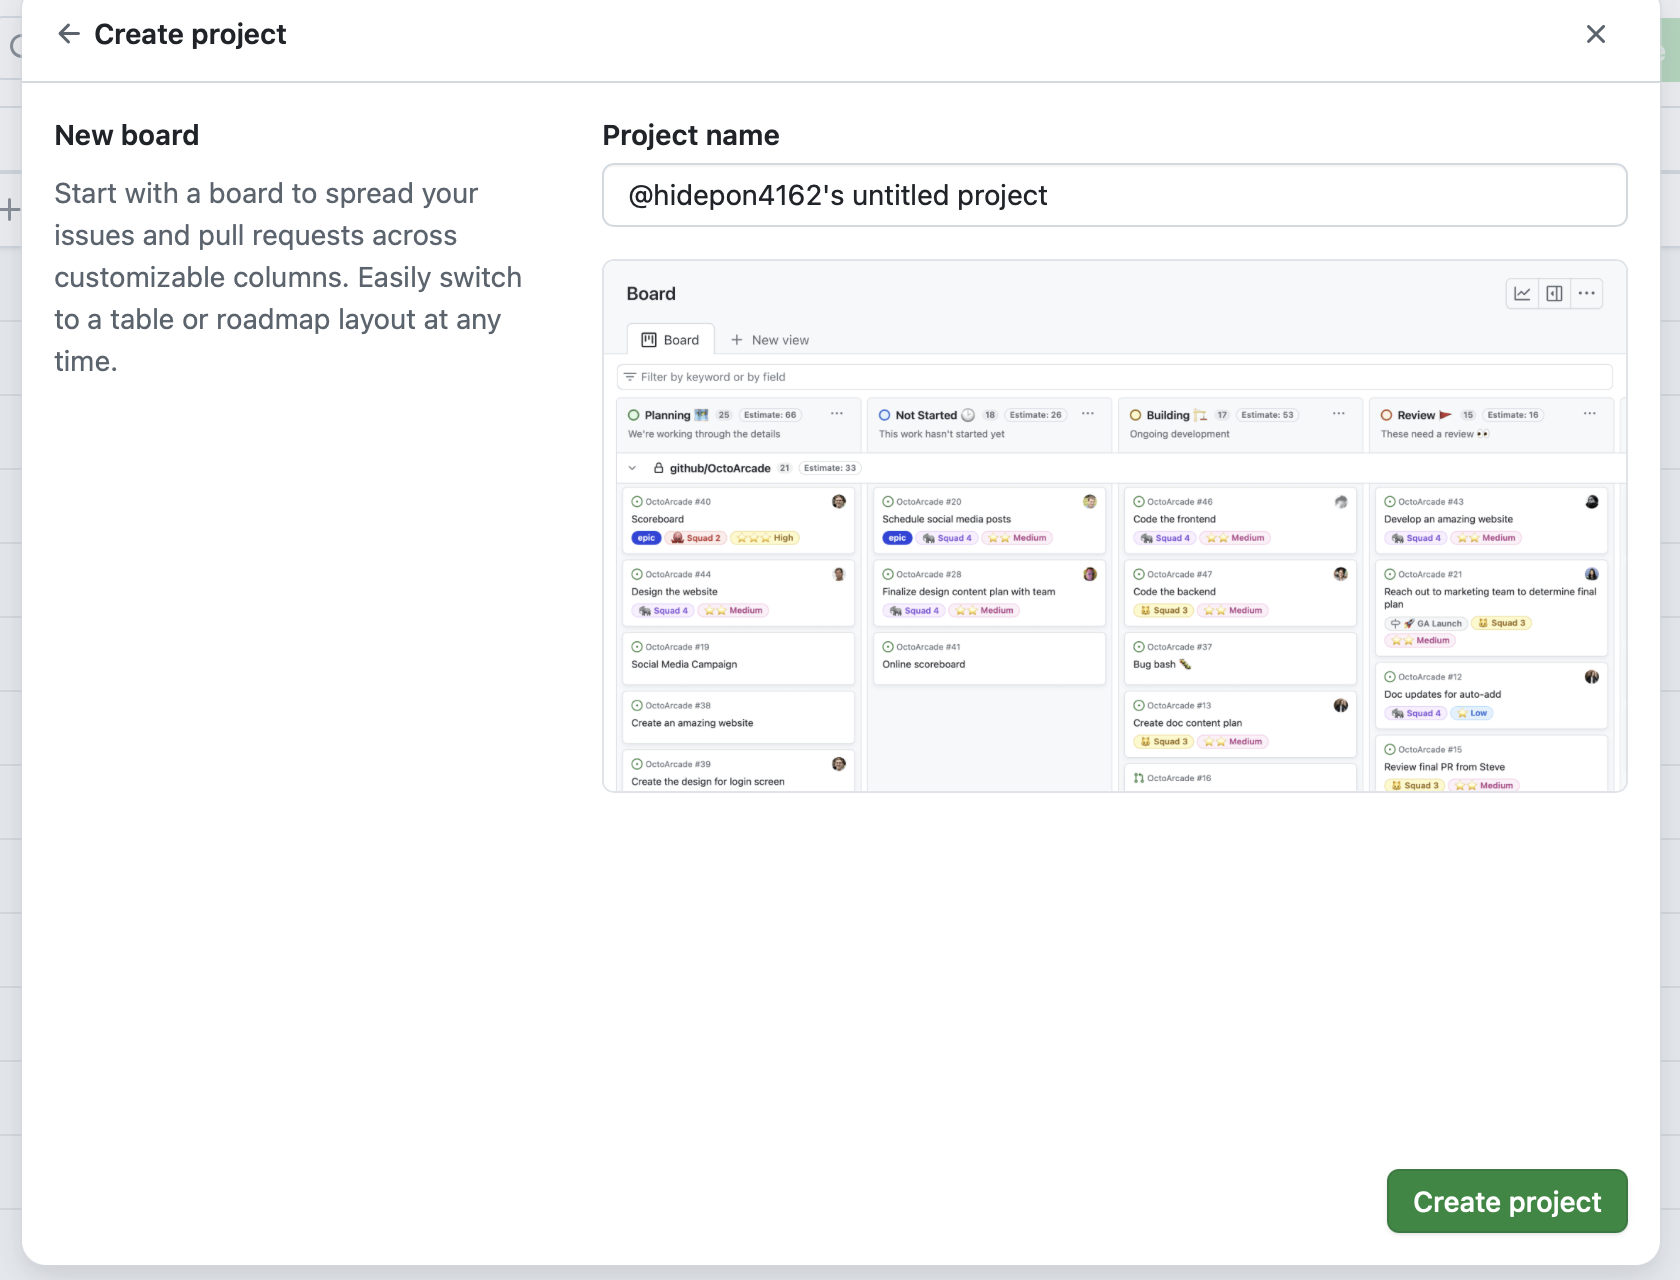Click the pull request icon on OctoArcade #16
The width and height of the screenshot is (1680, 1280).
1139,778
